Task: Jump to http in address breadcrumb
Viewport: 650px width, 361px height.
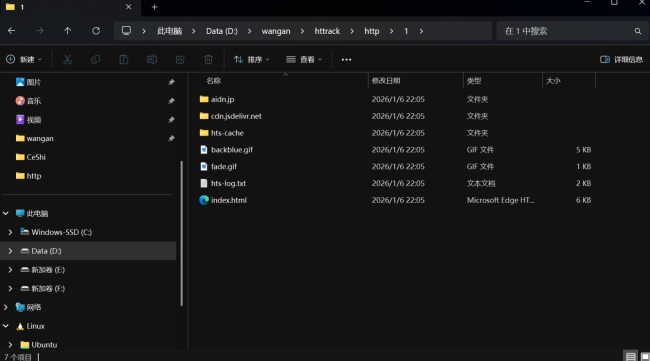Action: pyautogui.click(x=372, y=31)
